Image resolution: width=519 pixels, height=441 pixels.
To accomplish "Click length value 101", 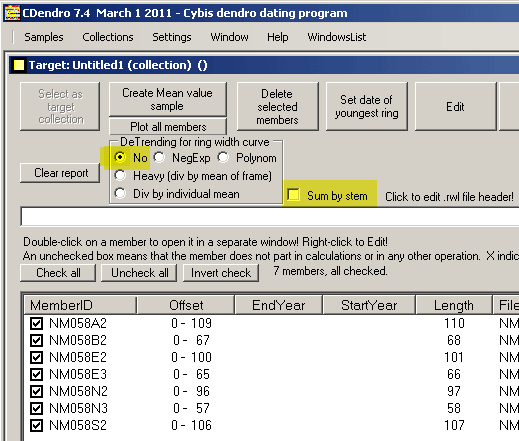I will 454,357.
